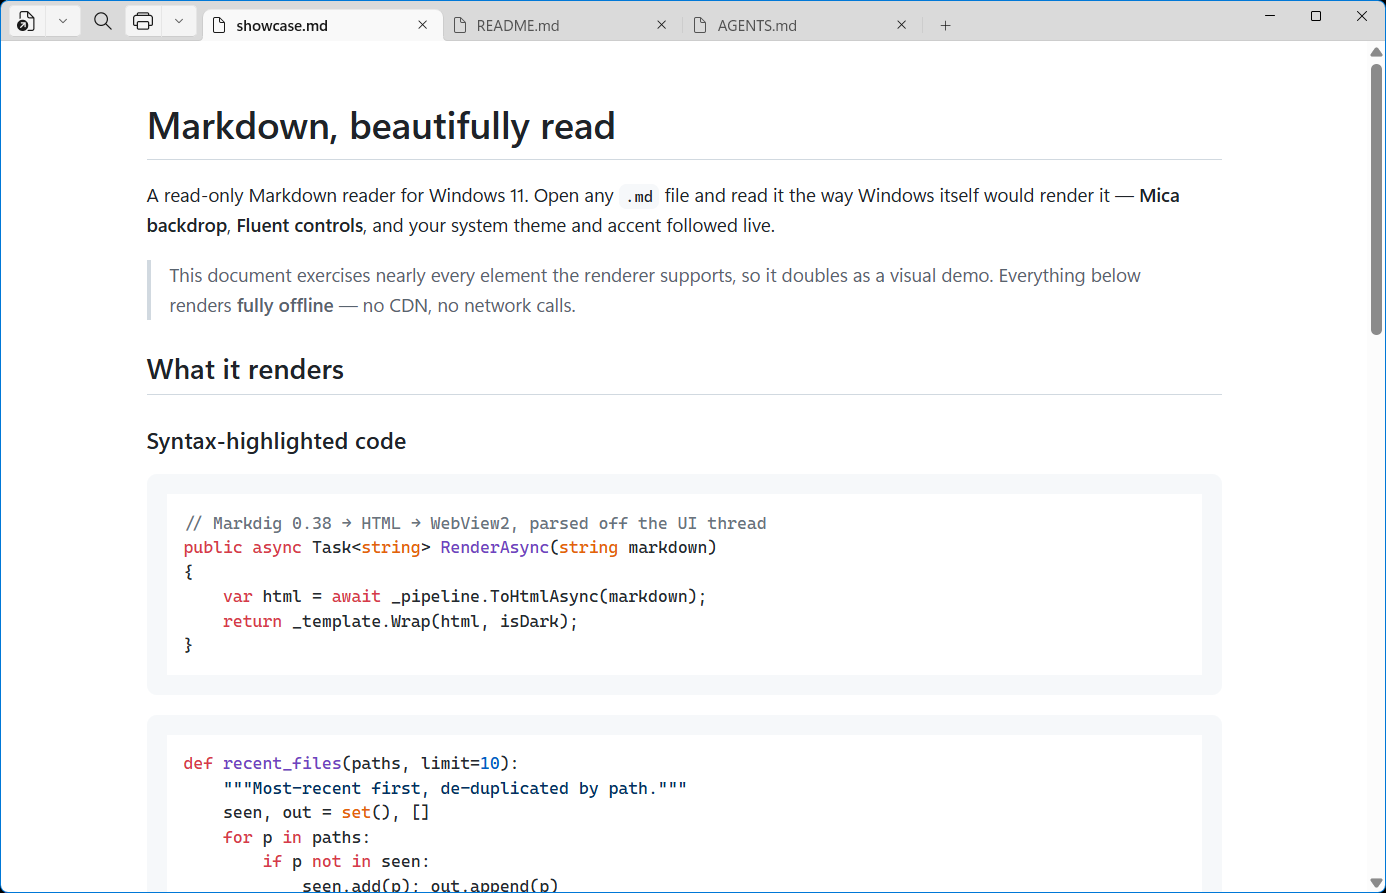1386x893 pixels.
Task: Maximize the window
Action: (x=1316, y=16)
